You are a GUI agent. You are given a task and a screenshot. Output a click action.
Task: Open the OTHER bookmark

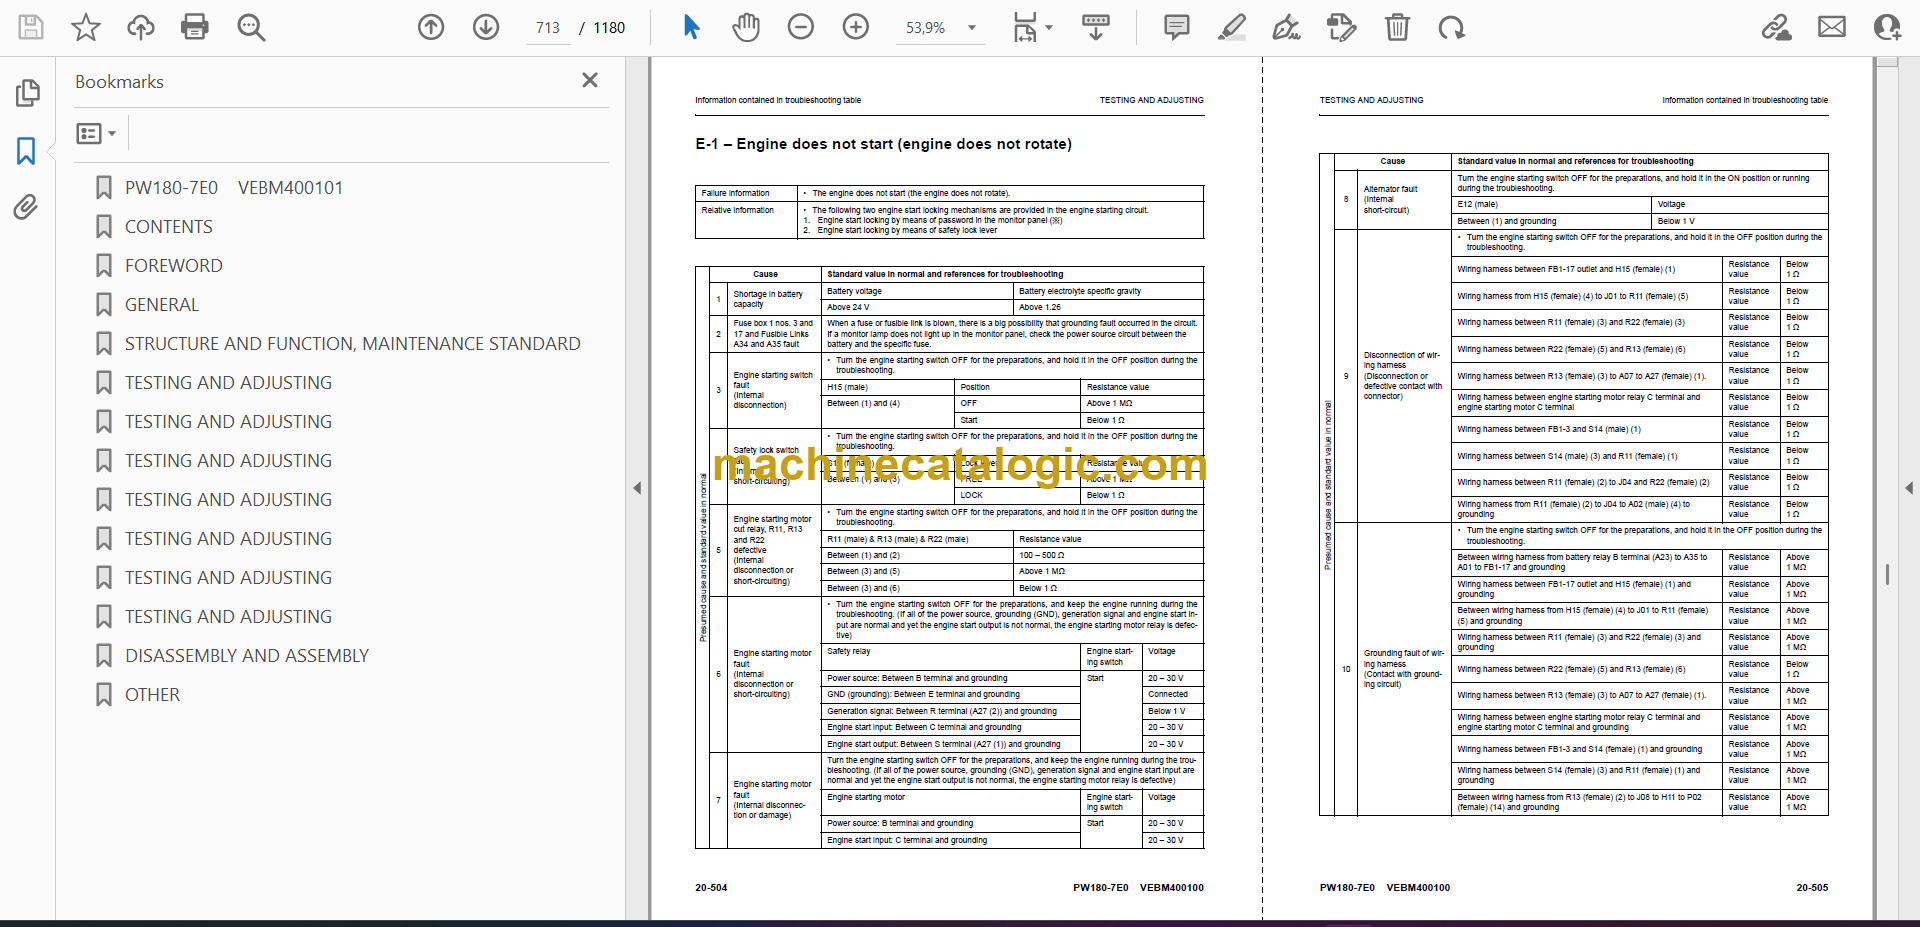(x=152, y=695)
